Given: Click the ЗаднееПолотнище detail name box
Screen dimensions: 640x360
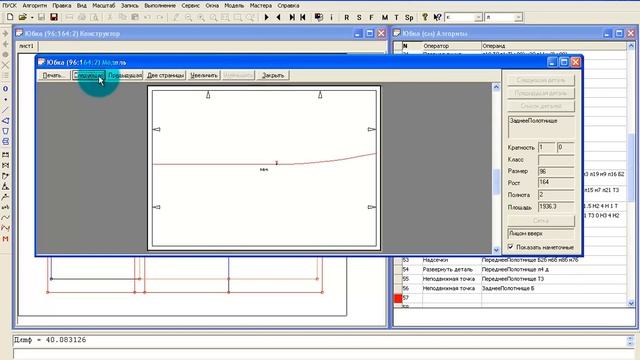Looking at the screenshot, I should click(541, 127).
